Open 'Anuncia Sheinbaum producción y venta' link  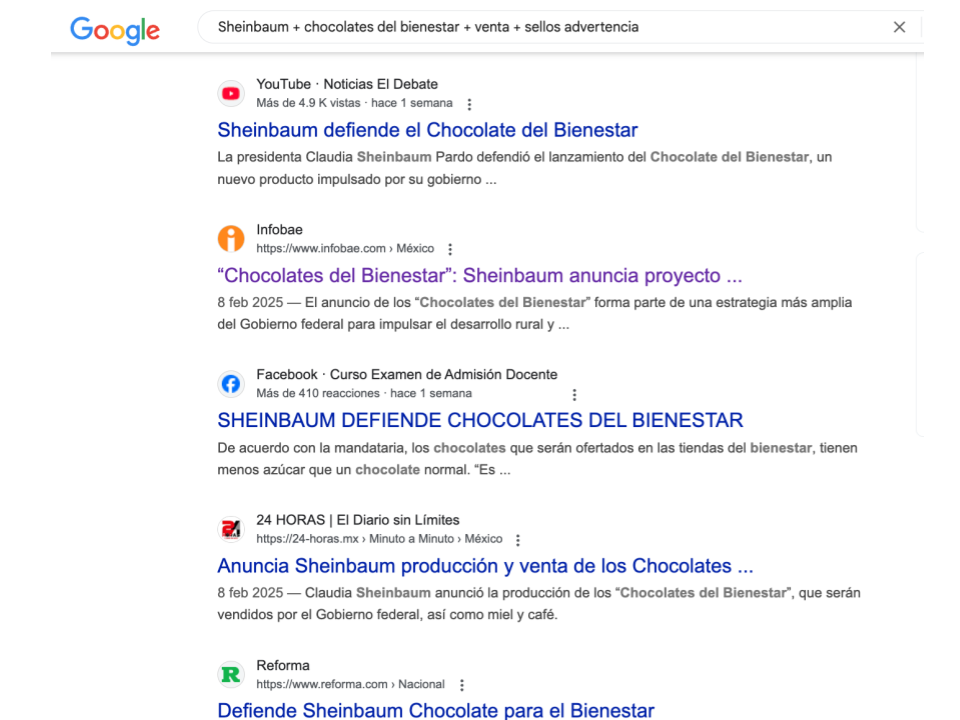[x=485, y=566]
